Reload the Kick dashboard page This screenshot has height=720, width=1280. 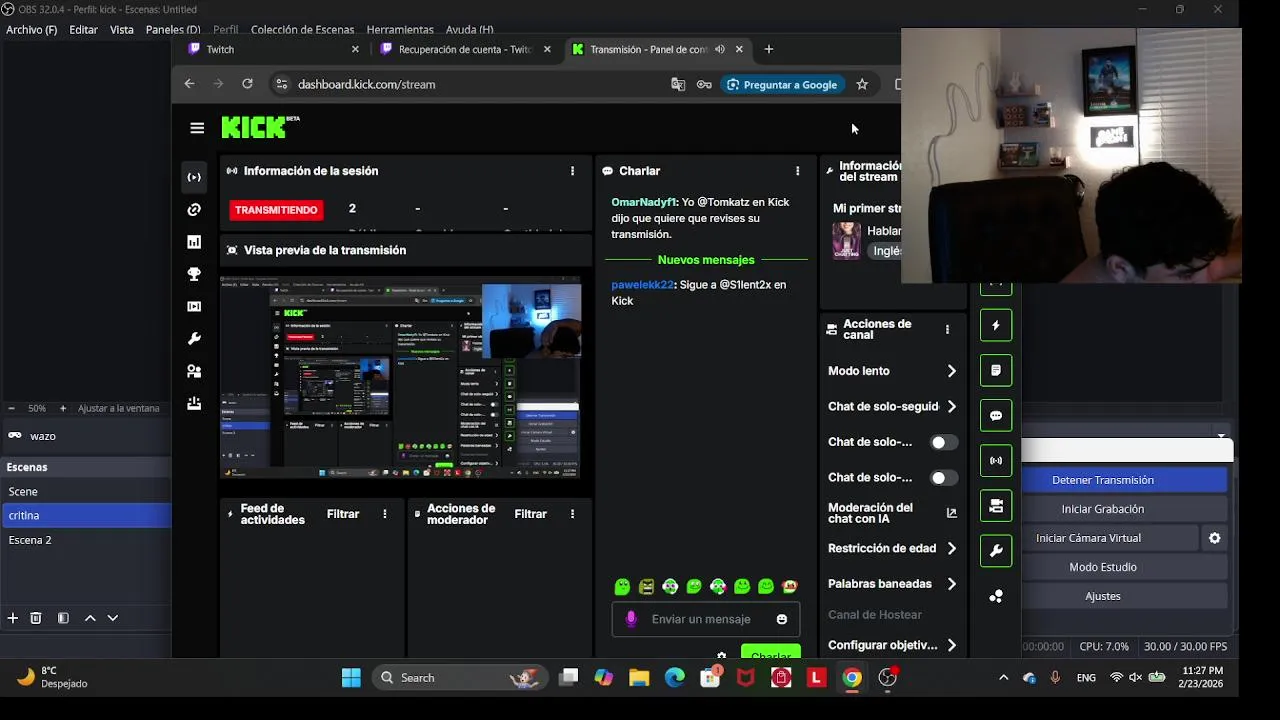click(x=247, y=84)
